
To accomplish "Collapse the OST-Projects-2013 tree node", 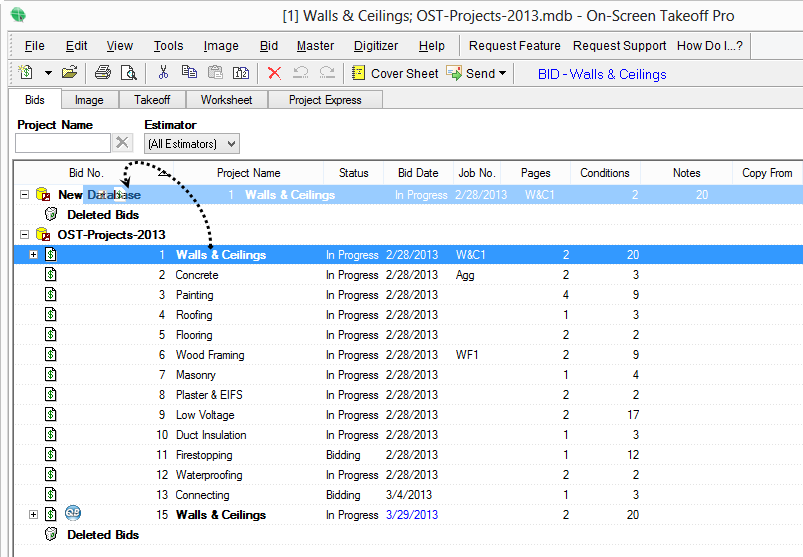I will [x=24, y=234].
